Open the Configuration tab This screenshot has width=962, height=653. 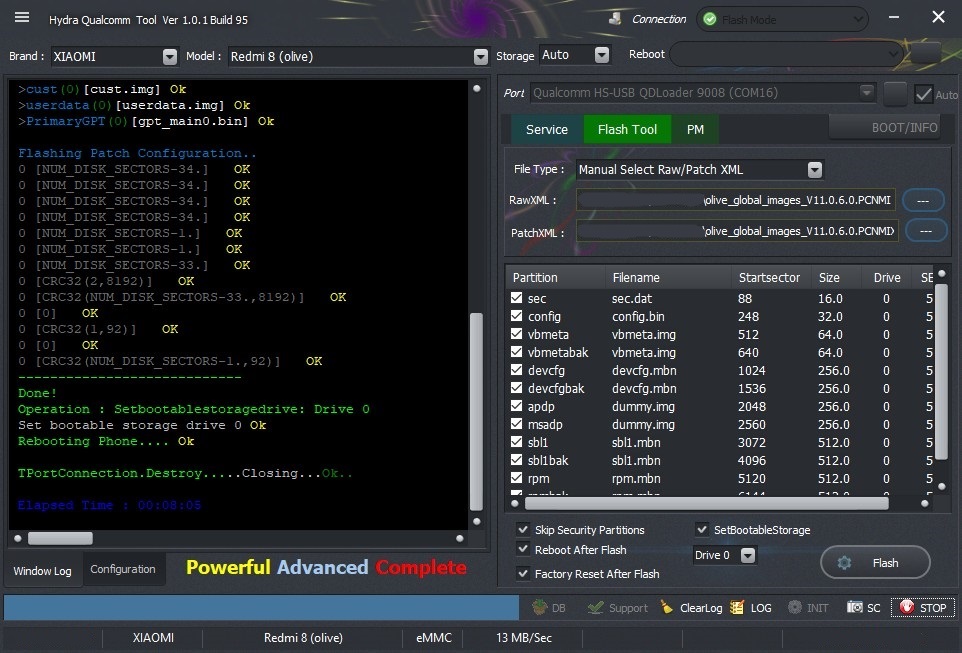(123, 569)
